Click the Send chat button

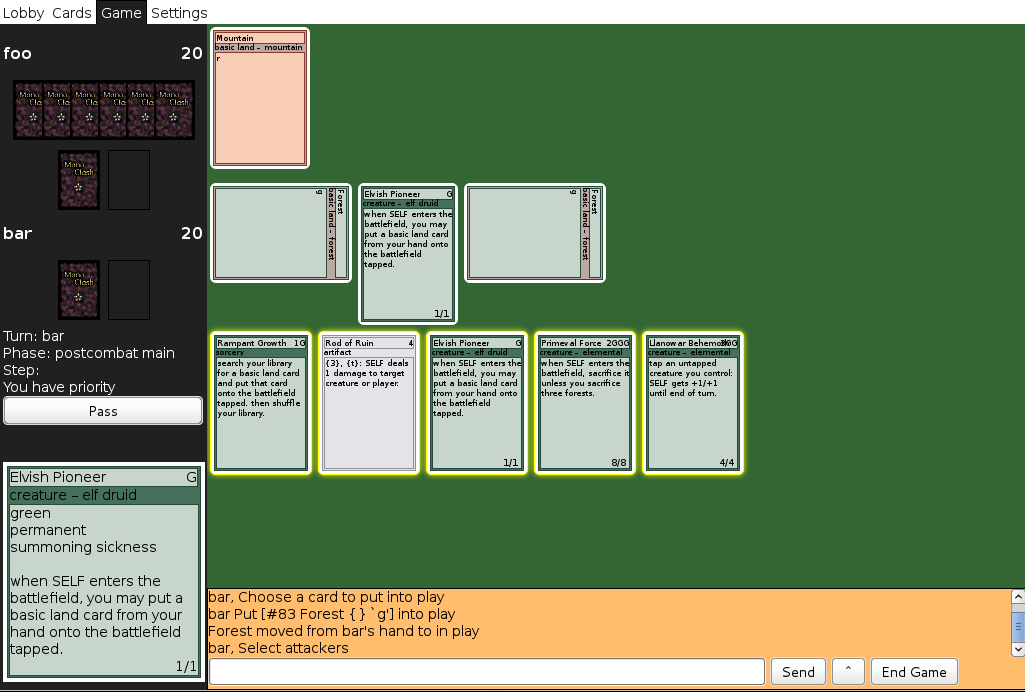tap(798, 672)
